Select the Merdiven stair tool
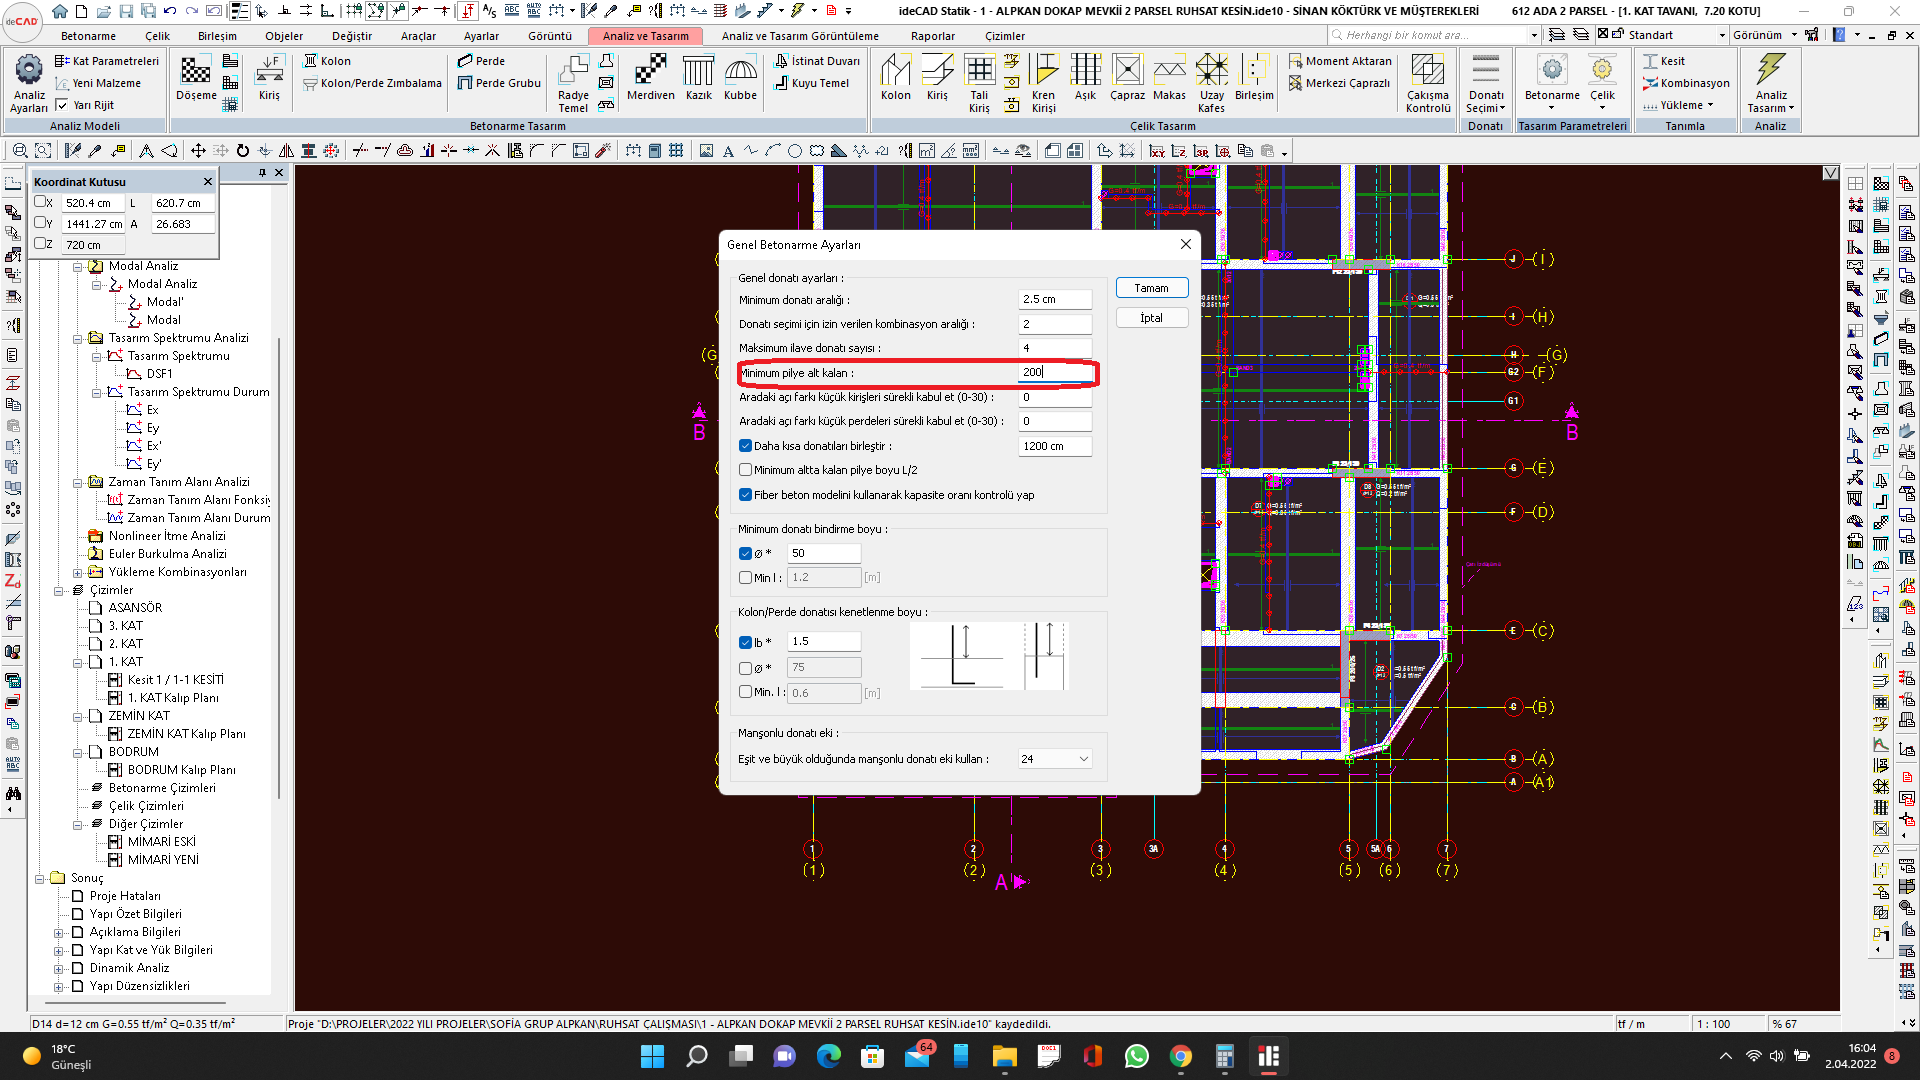 pos(651,79)
